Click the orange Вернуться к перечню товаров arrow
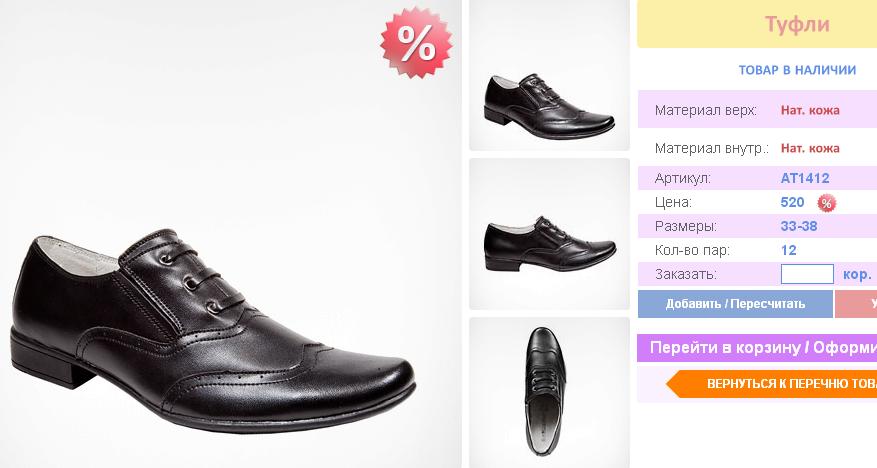Image resolution: width=877 pixels, height=468 pixels. [772, 383]
